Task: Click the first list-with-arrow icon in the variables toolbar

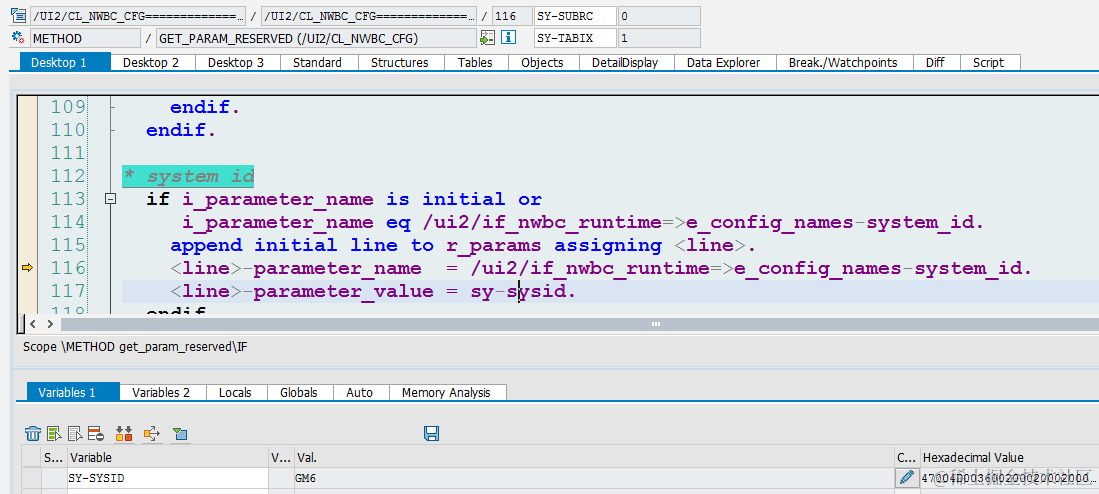Action: [x=55, y=433]
